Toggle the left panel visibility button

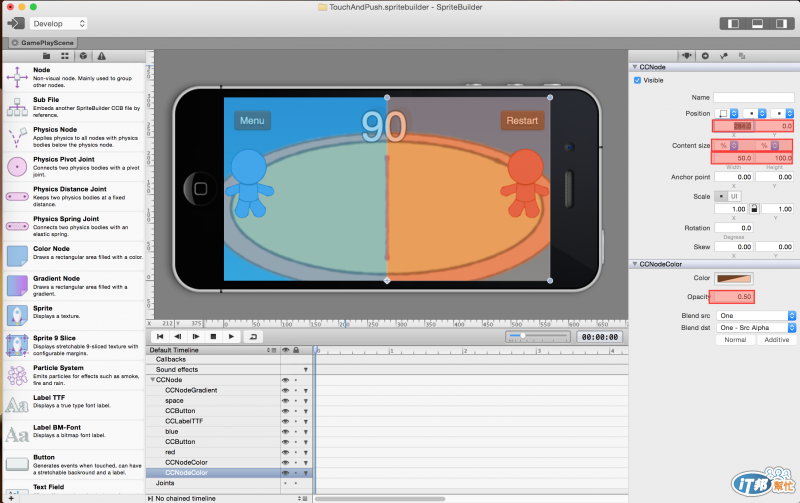(733, 23)
